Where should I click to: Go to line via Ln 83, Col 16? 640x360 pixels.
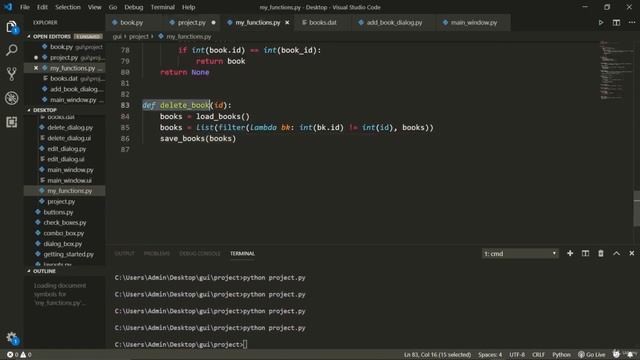click(x=437, y=355)
